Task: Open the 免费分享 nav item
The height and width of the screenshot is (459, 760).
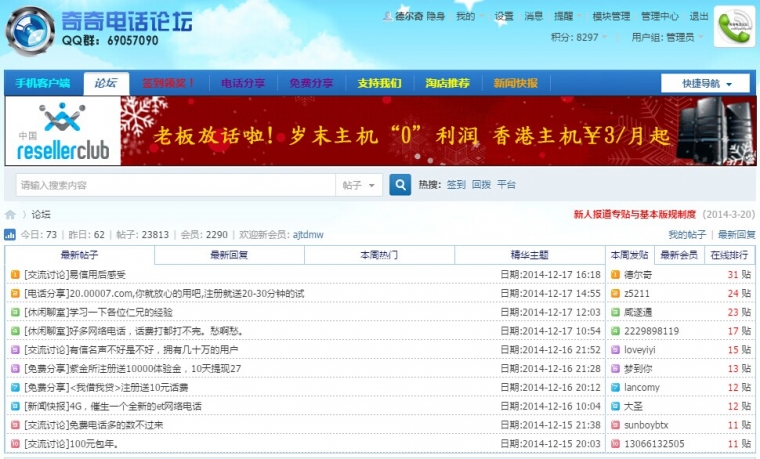Action: click(311, 83)
